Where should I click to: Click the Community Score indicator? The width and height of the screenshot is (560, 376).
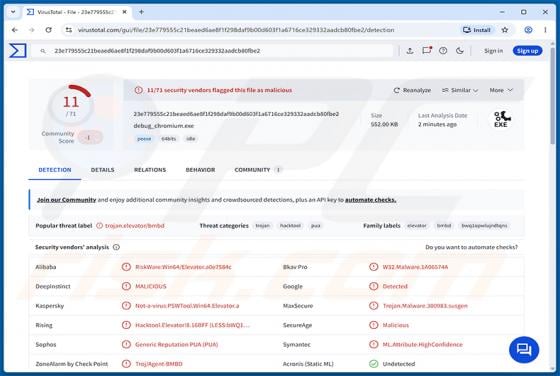tap(72, 137)
